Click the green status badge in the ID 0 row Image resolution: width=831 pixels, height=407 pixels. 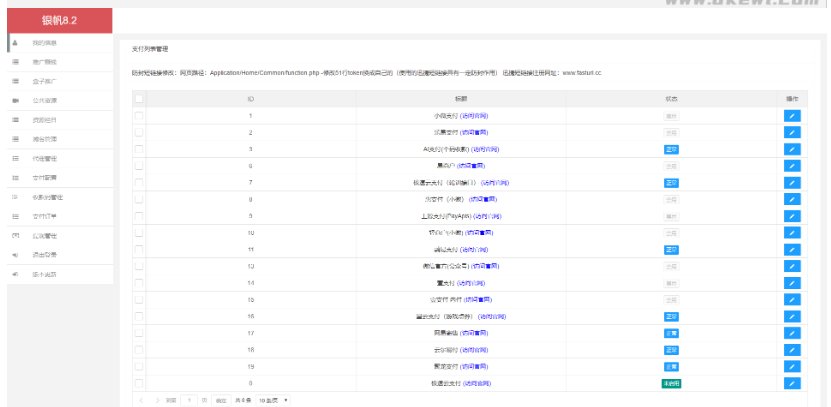671,383
